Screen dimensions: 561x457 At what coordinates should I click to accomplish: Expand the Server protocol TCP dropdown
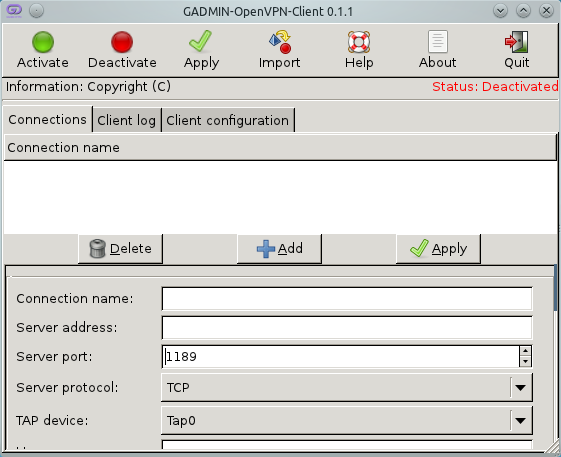click(x=347, y=388)
